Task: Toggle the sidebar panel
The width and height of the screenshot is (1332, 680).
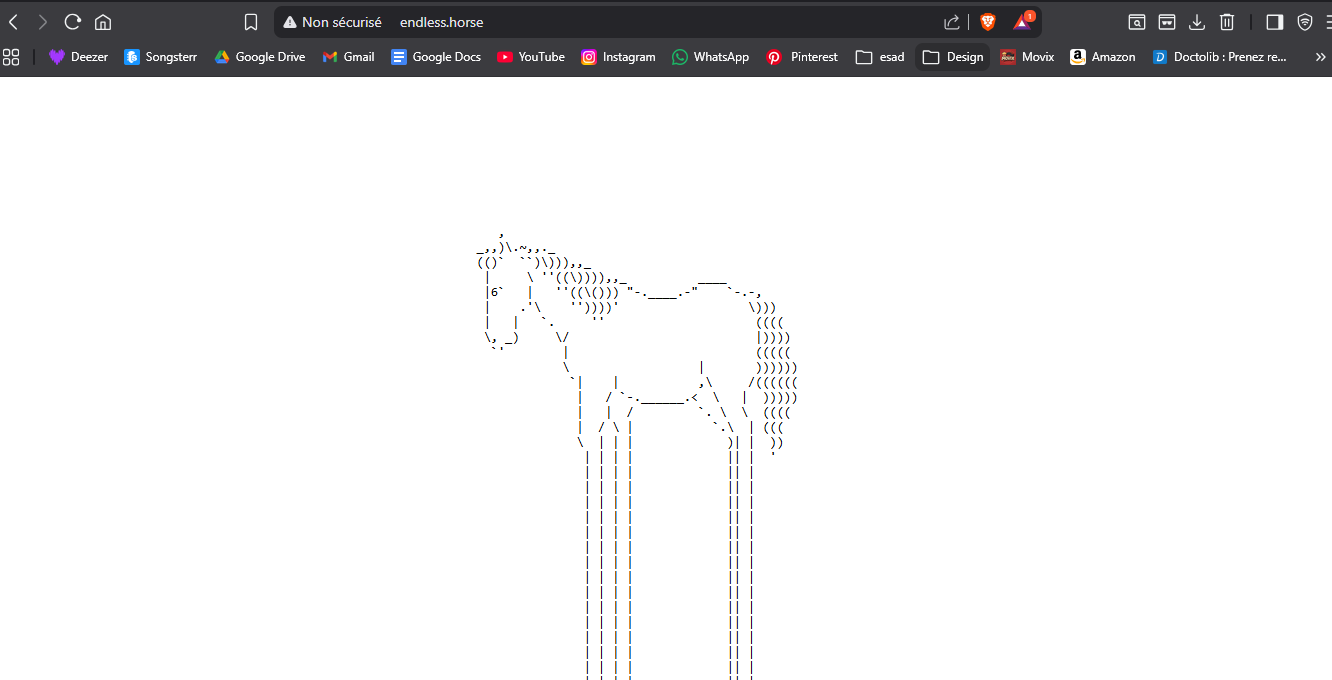Action: (1274, 22)
